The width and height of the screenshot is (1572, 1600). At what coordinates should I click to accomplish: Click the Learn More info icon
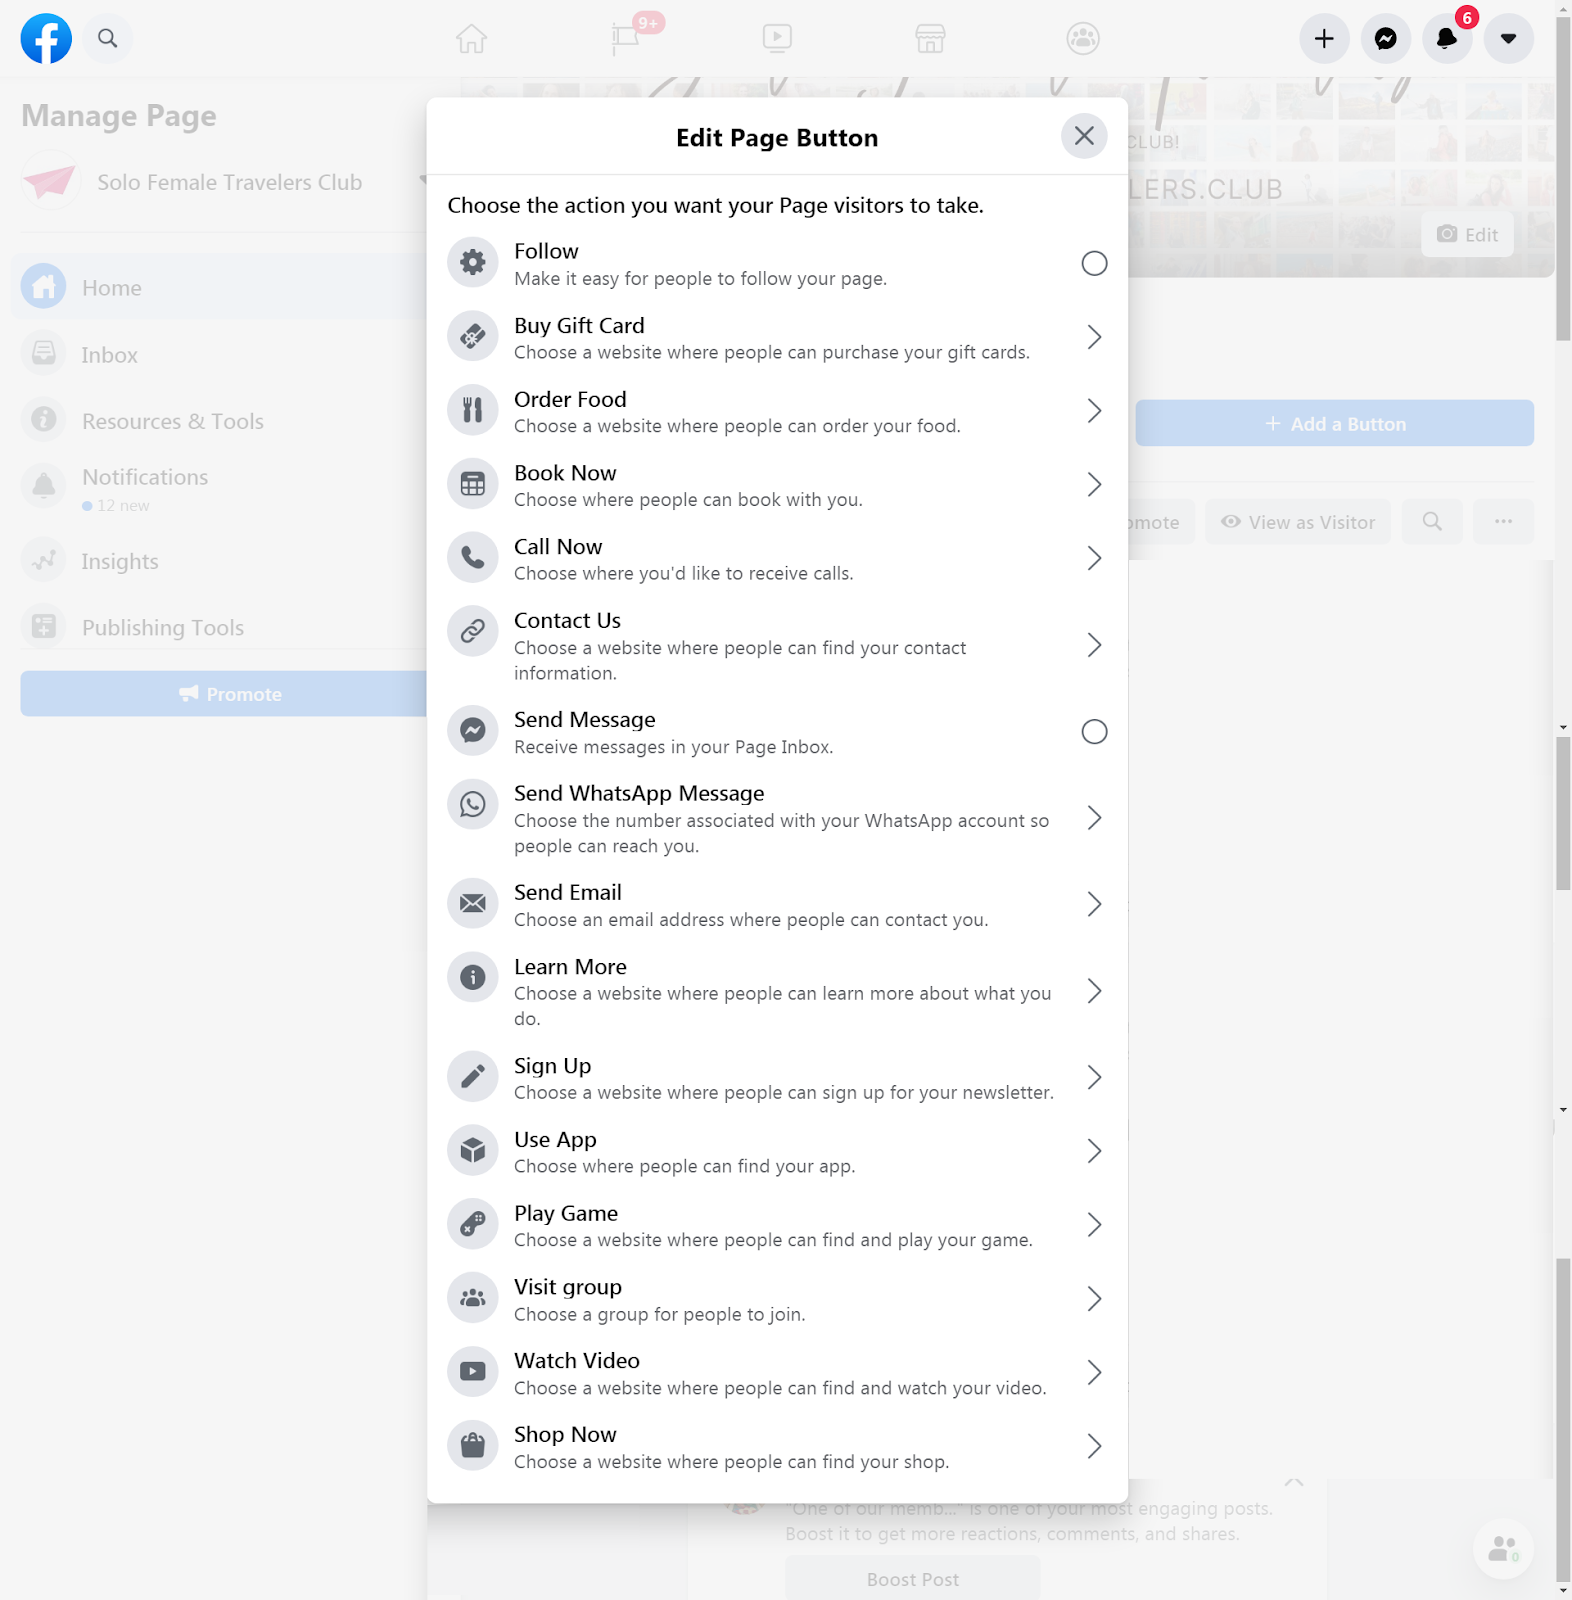473,978
